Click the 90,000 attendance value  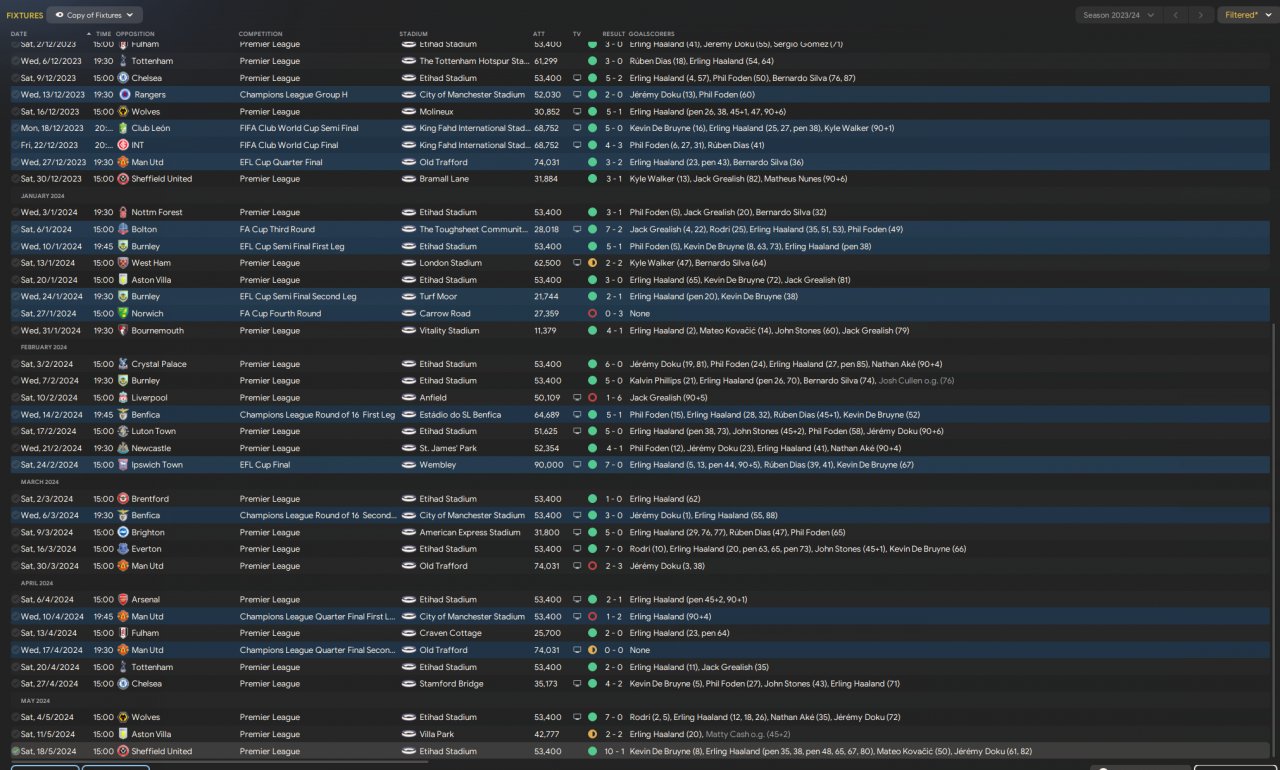548,465
